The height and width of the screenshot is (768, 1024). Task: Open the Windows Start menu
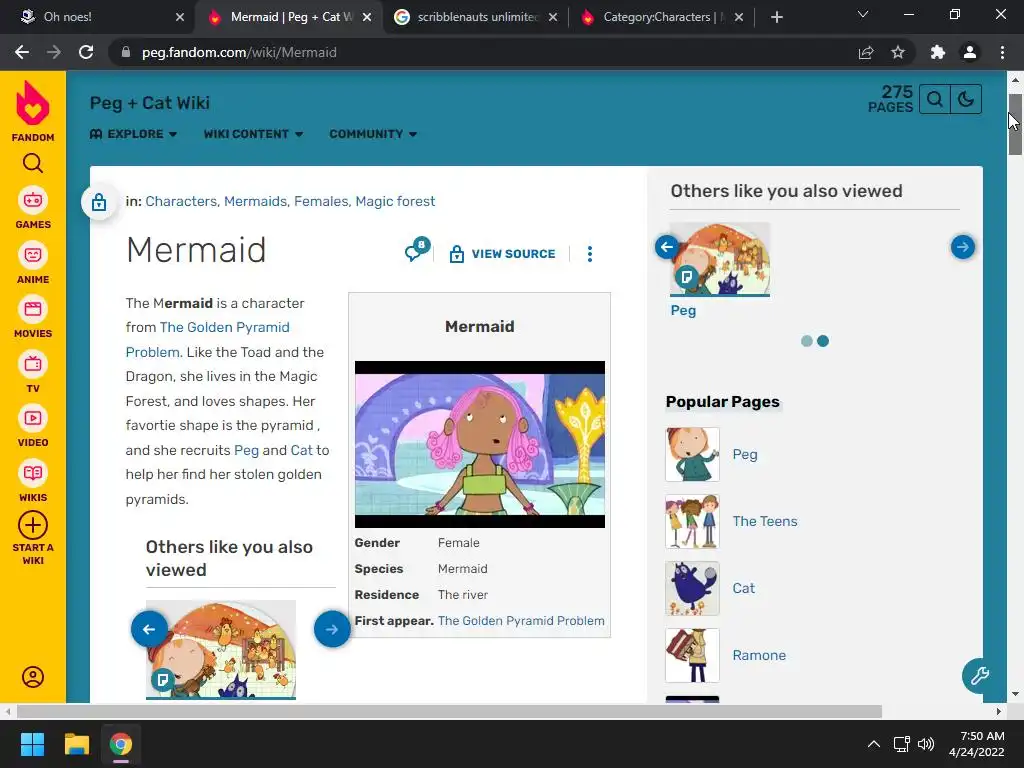pos(32,744)
